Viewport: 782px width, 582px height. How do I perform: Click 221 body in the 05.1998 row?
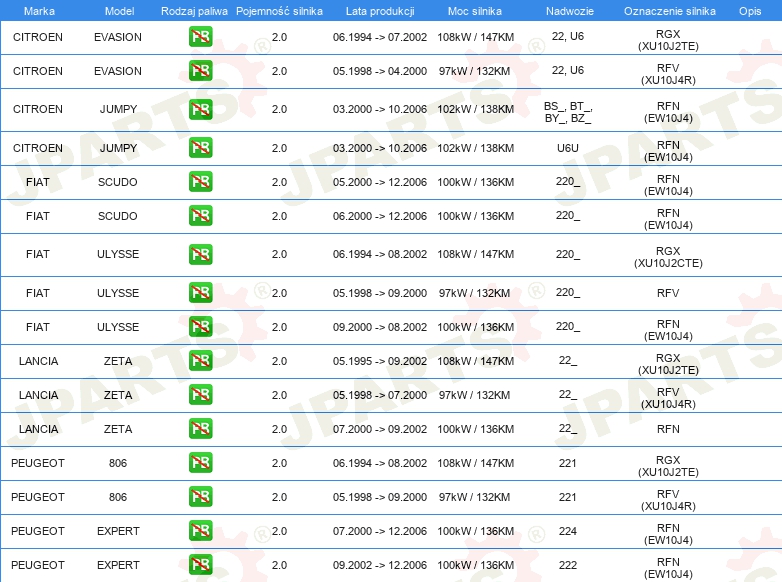[568, 497]
